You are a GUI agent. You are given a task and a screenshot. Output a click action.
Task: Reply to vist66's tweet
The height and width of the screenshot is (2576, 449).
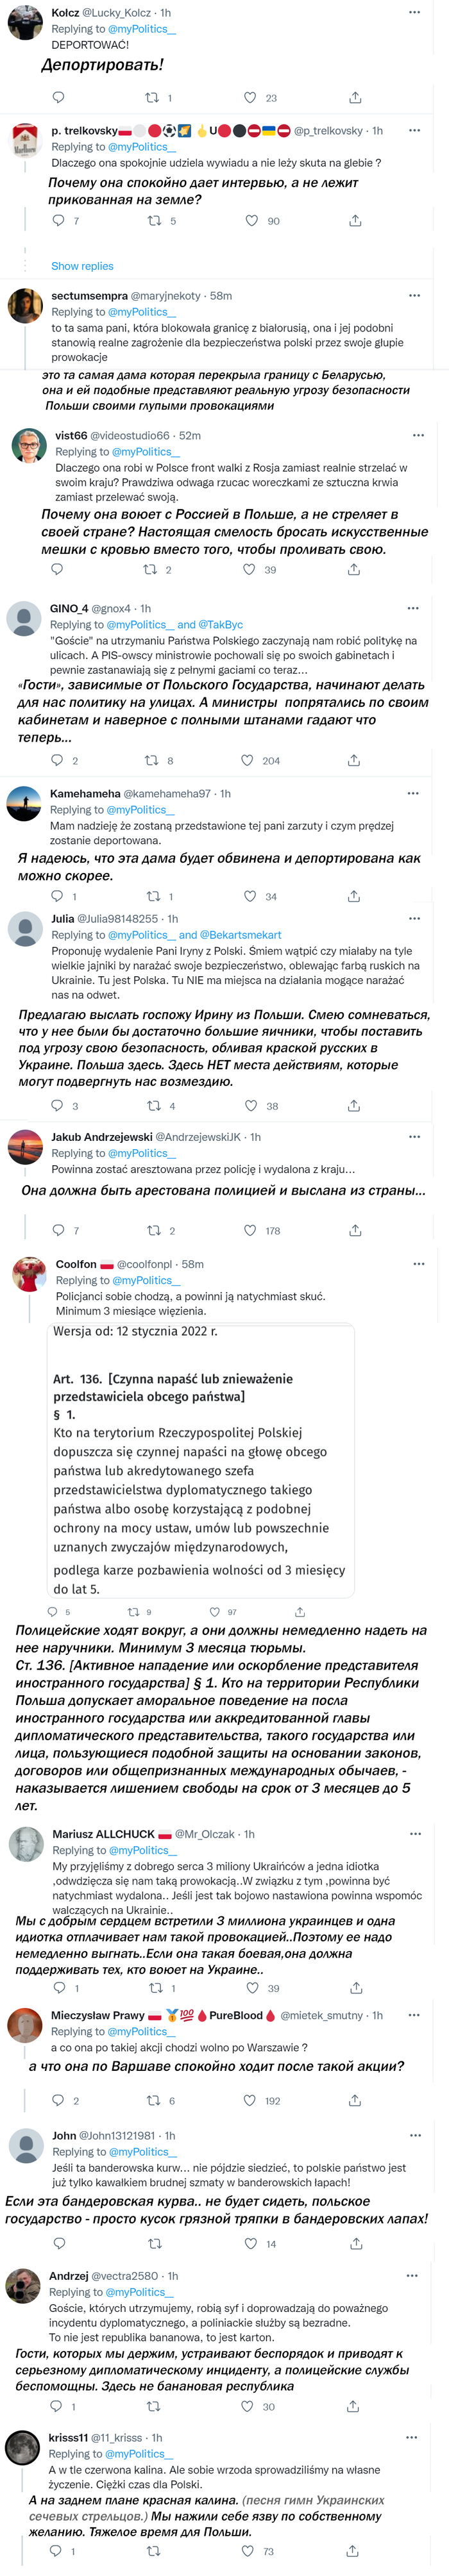(57, 569)
